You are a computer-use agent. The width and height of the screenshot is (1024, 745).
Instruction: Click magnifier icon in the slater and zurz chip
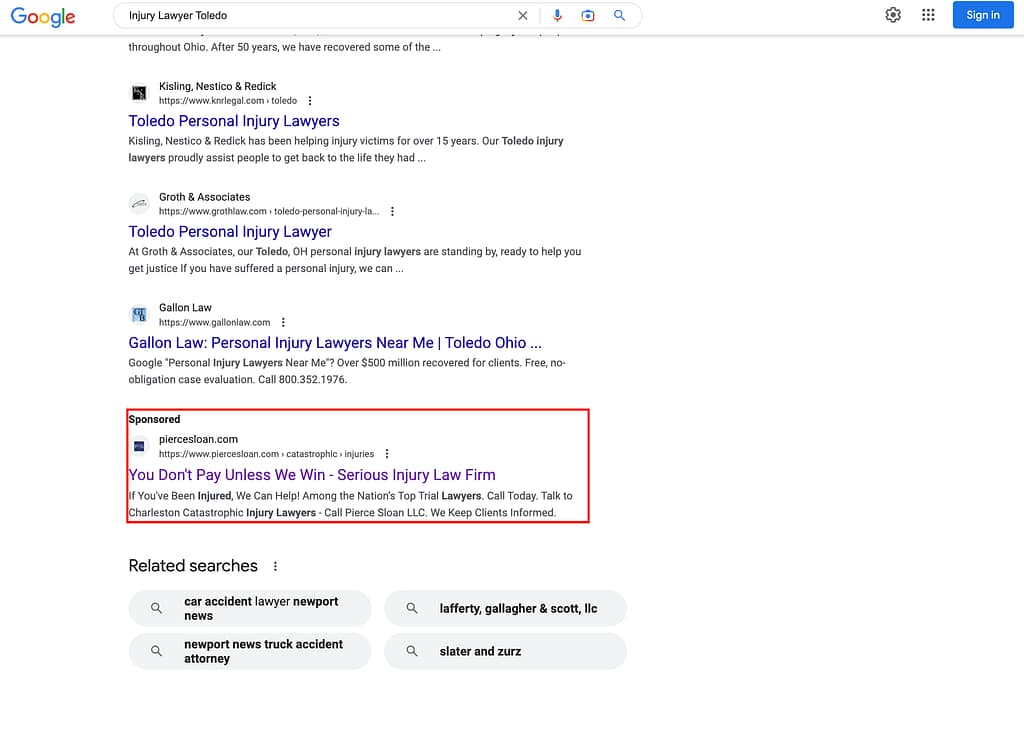coord(412,651)
